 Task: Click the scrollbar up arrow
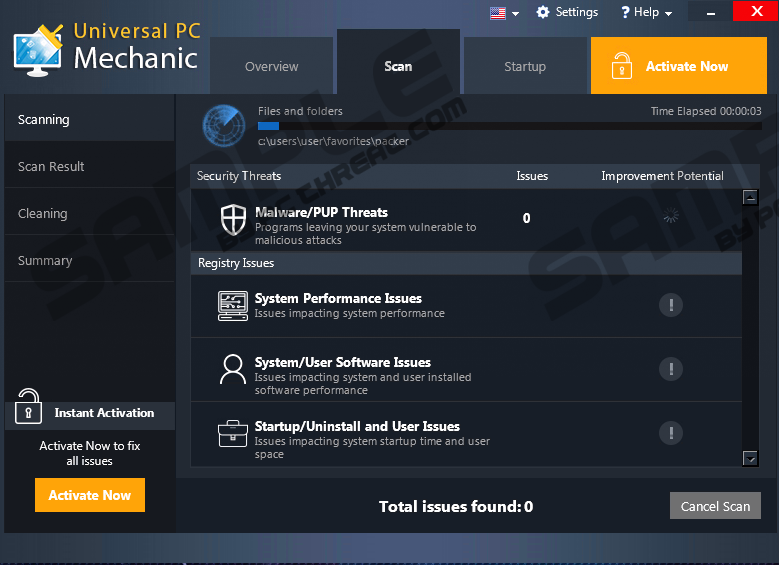click(x=750, y=197)
